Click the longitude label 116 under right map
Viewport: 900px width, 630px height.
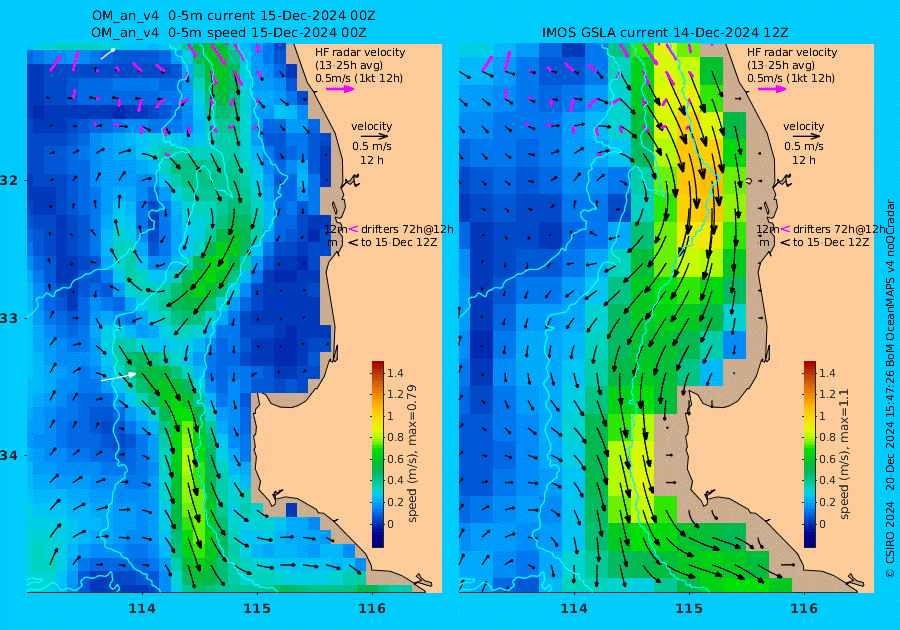coord(804,609)
